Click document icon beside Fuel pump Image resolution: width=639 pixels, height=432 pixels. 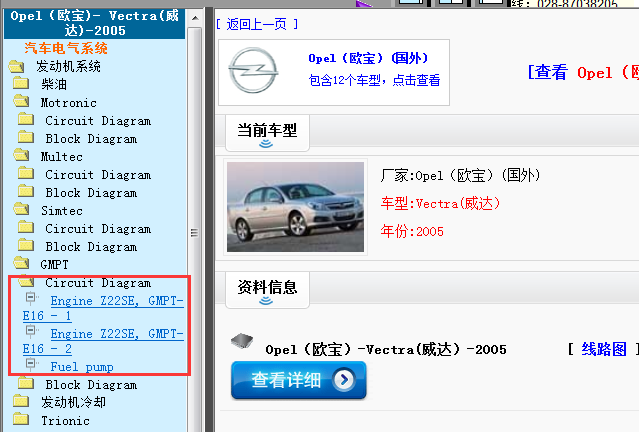coord(31,364)
